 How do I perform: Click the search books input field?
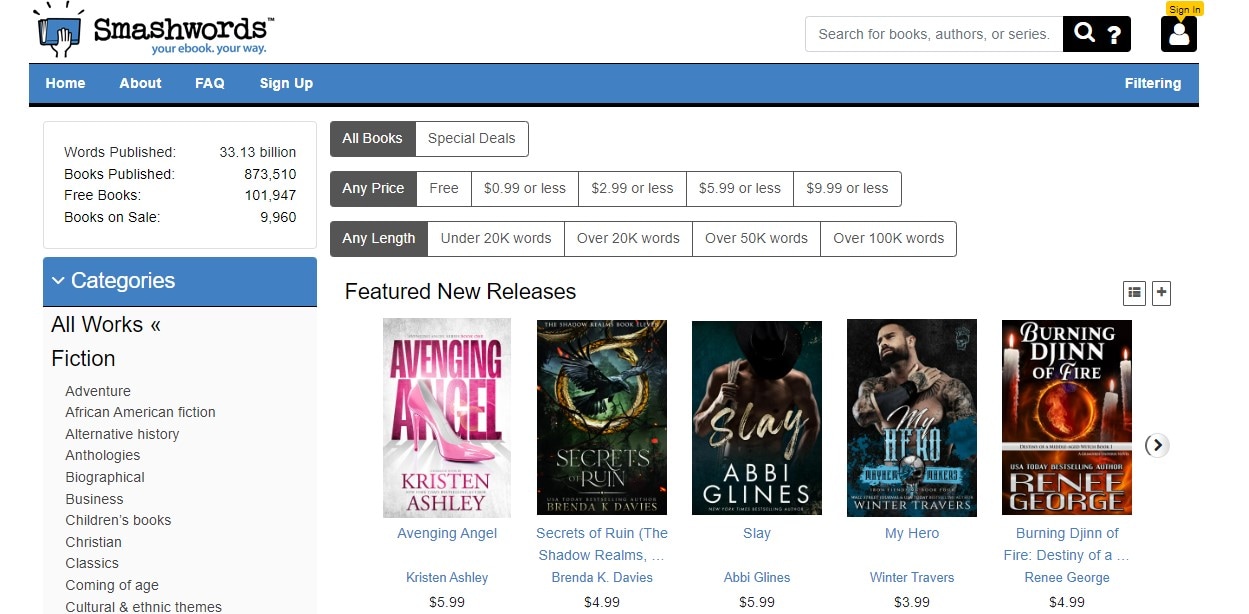(x=934, y=34)
